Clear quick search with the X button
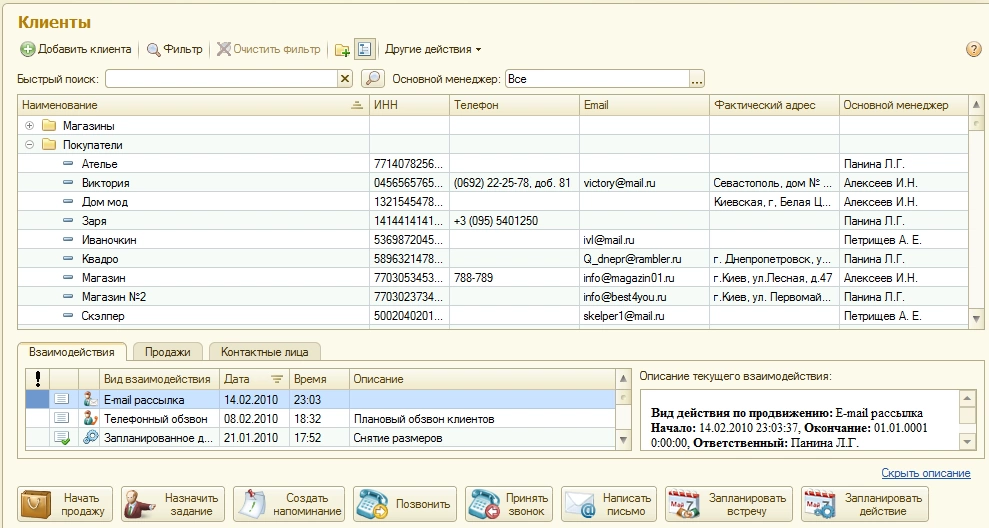989x528 pixels. [345, 78]
